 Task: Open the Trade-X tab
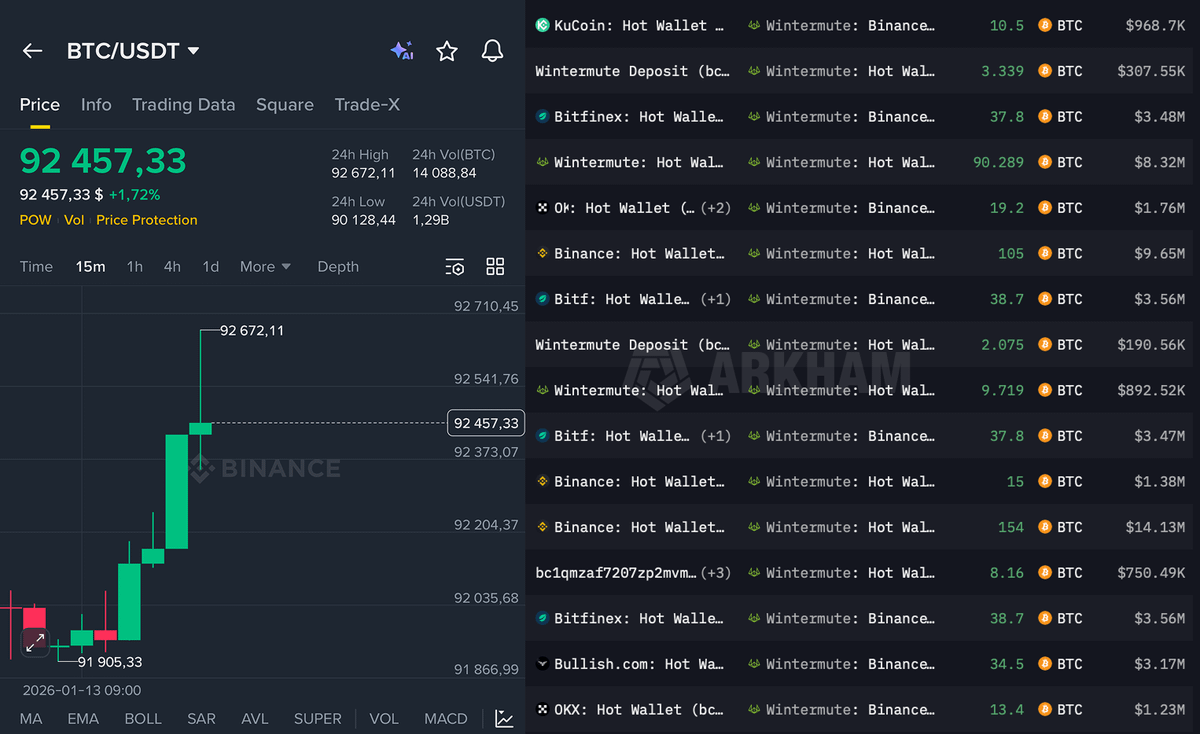(x=367, y=105)
